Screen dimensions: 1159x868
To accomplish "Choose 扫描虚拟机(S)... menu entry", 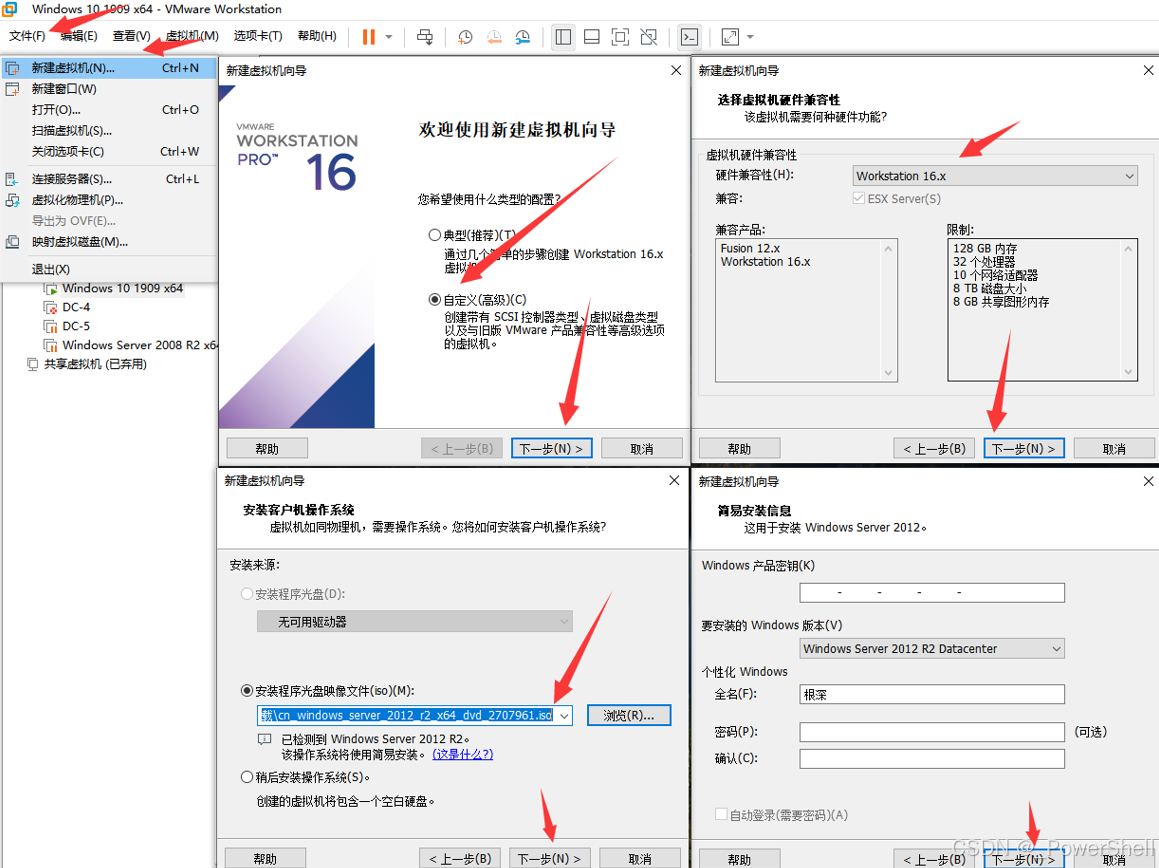I will click(x=109, y=131).
